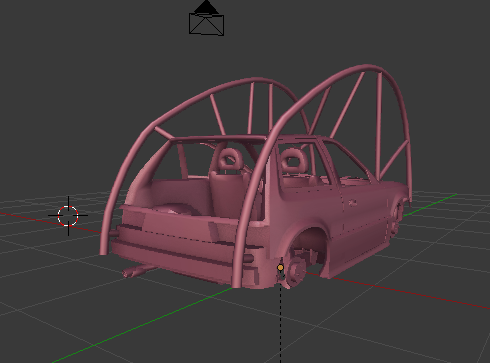
Task: Click the 3D cursor crosshair
Action: (68, 216)
